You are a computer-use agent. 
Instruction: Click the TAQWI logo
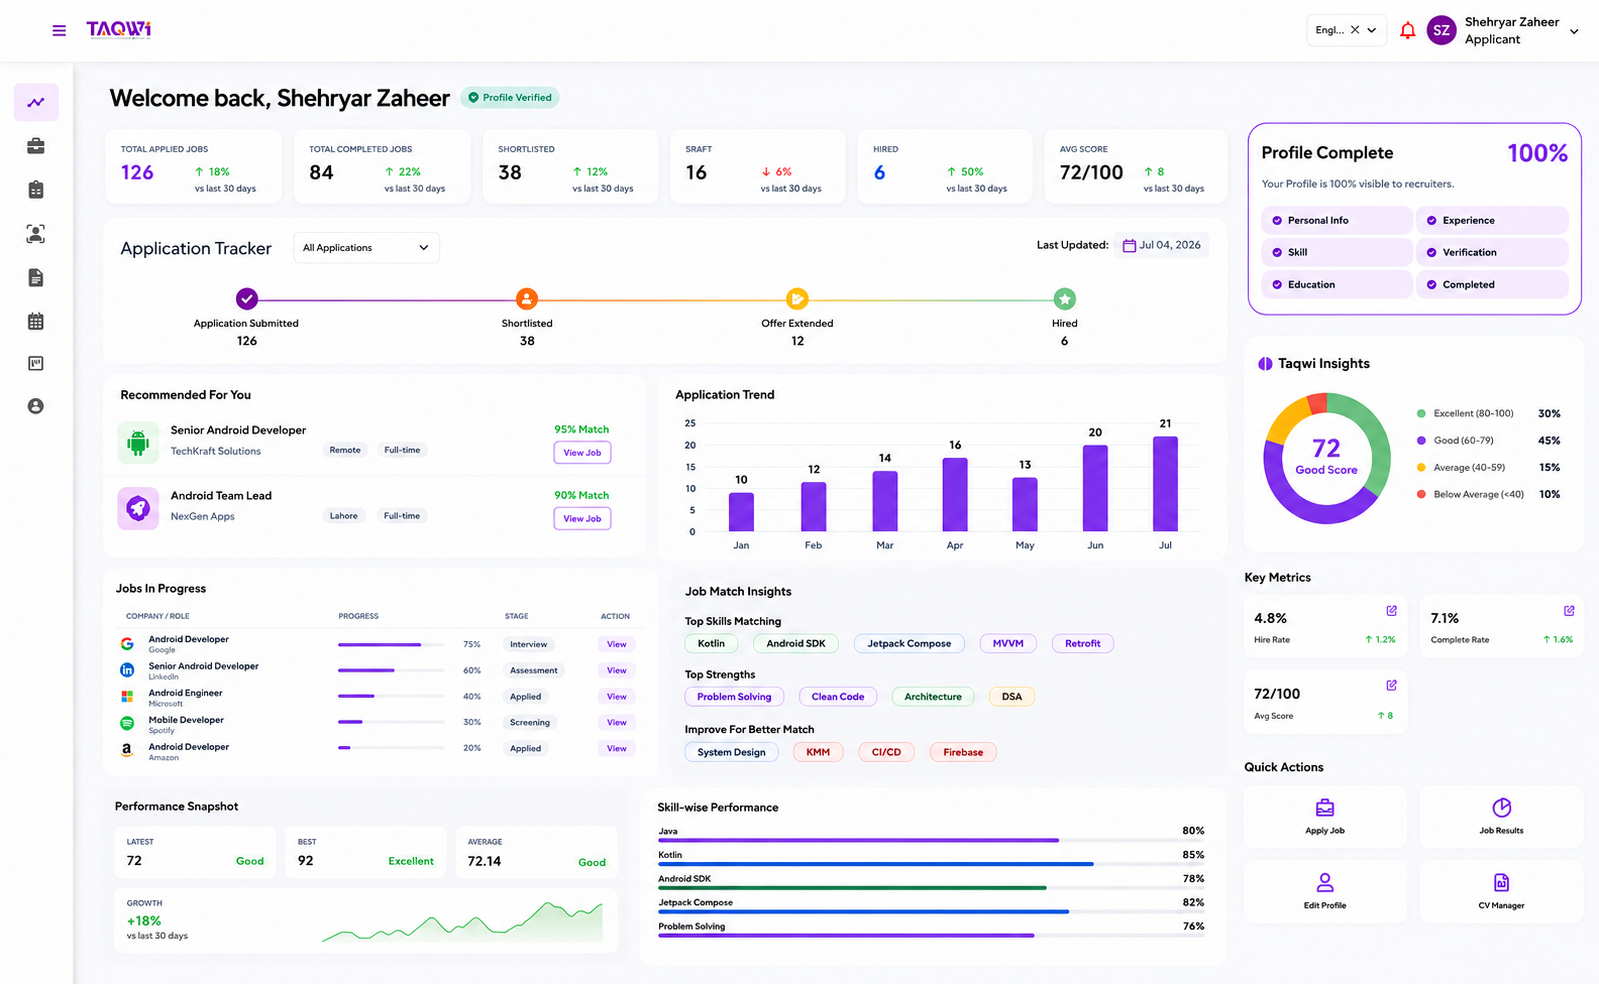click(118, 30)
